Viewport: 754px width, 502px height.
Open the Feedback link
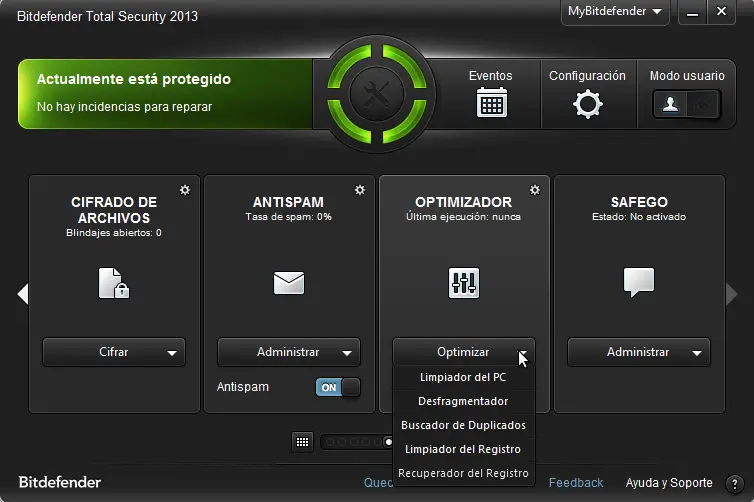[x=576, y=483]
